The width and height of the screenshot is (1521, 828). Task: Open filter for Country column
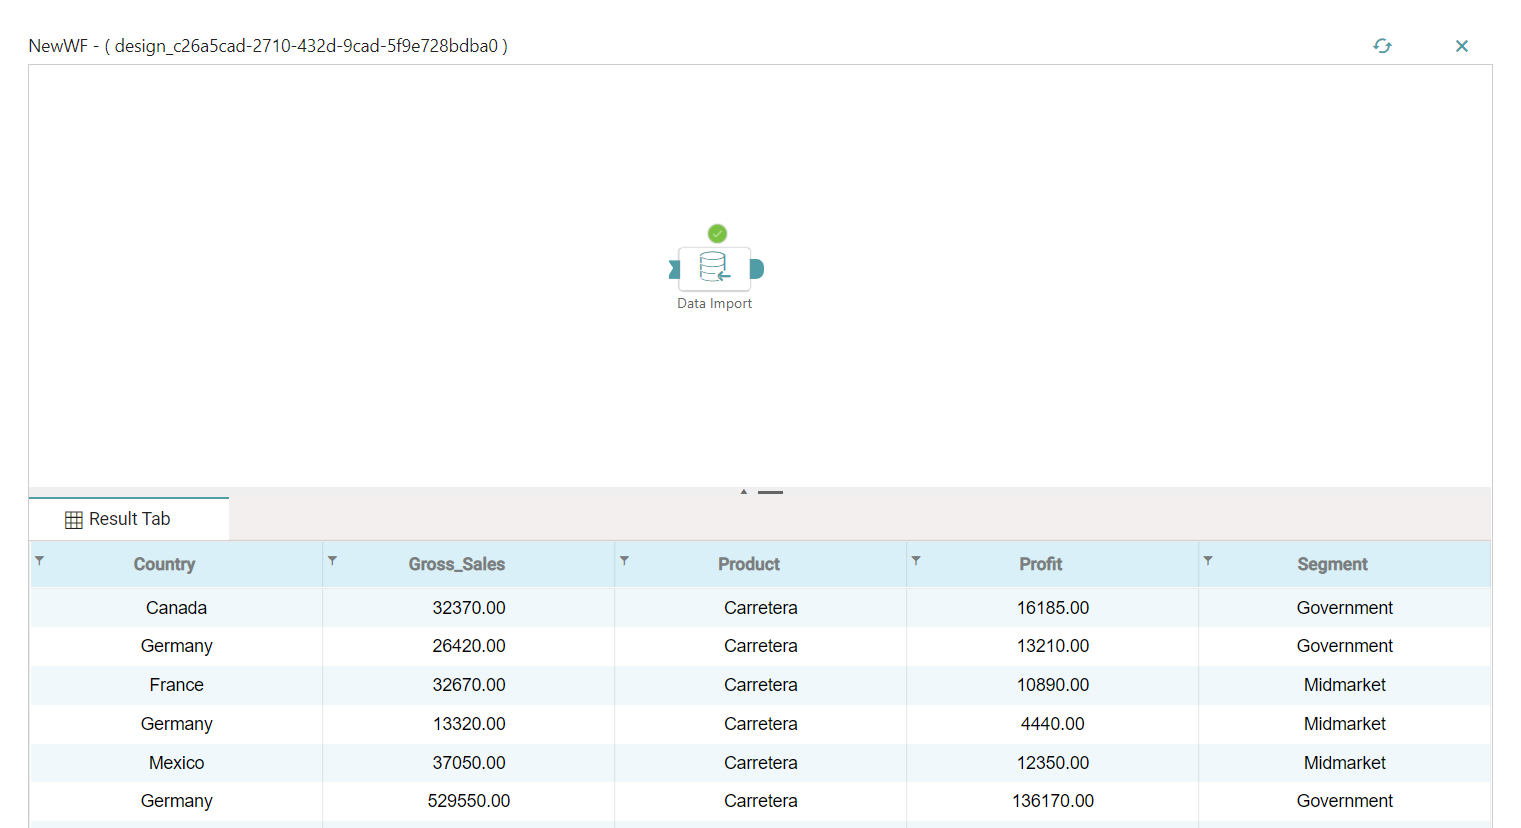point(40,561)
